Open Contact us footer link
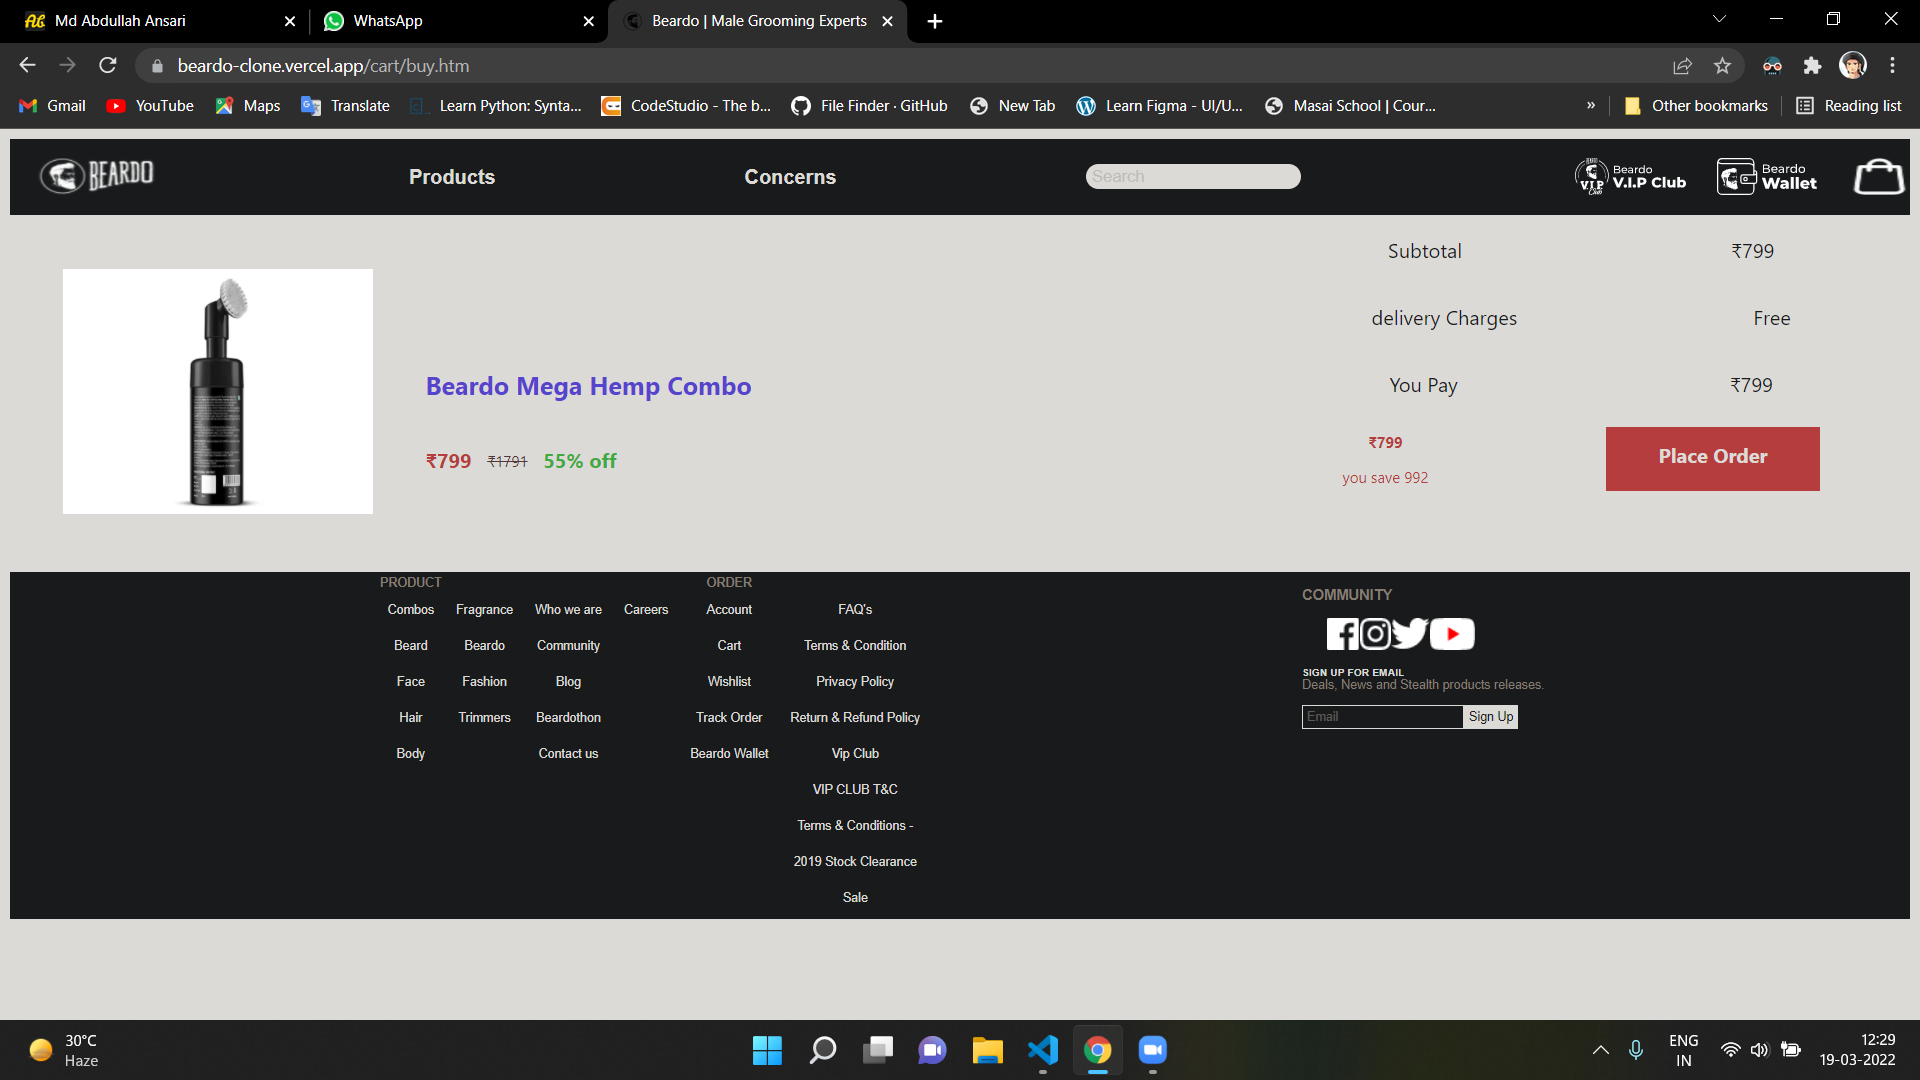The width and height of the screenshot is (1920, 1080). pyautogui.click(x=568, y=754)
